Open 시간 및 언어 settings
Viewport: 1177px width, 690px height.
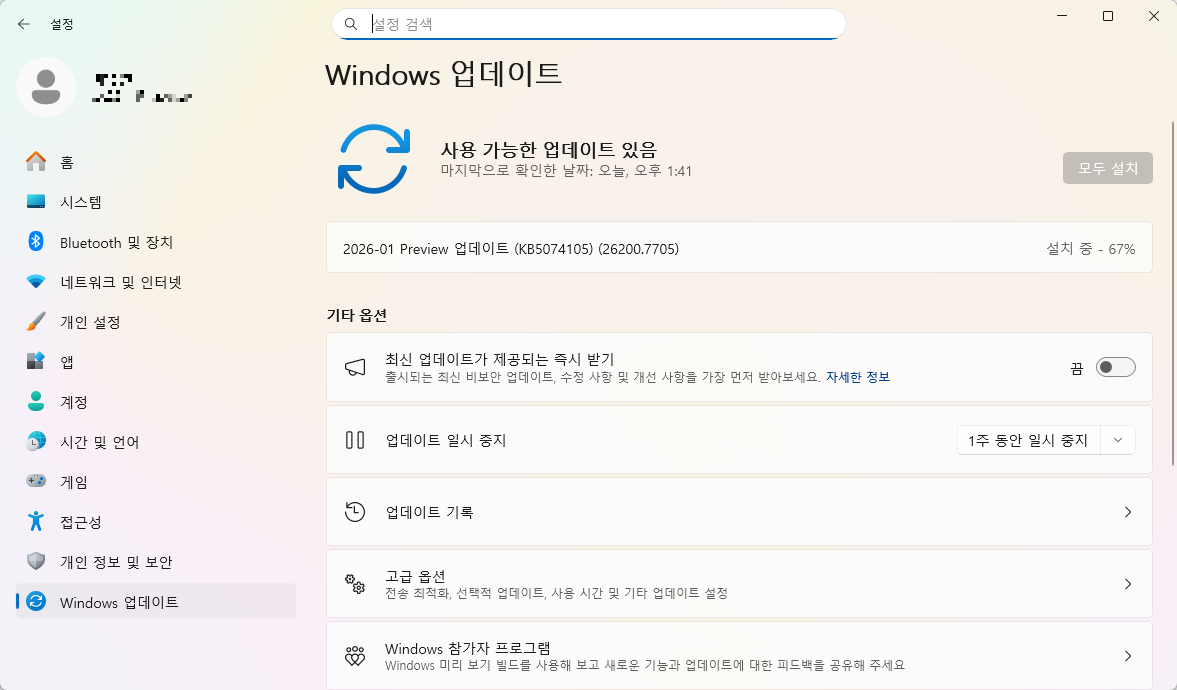click(x=155, y=441)
